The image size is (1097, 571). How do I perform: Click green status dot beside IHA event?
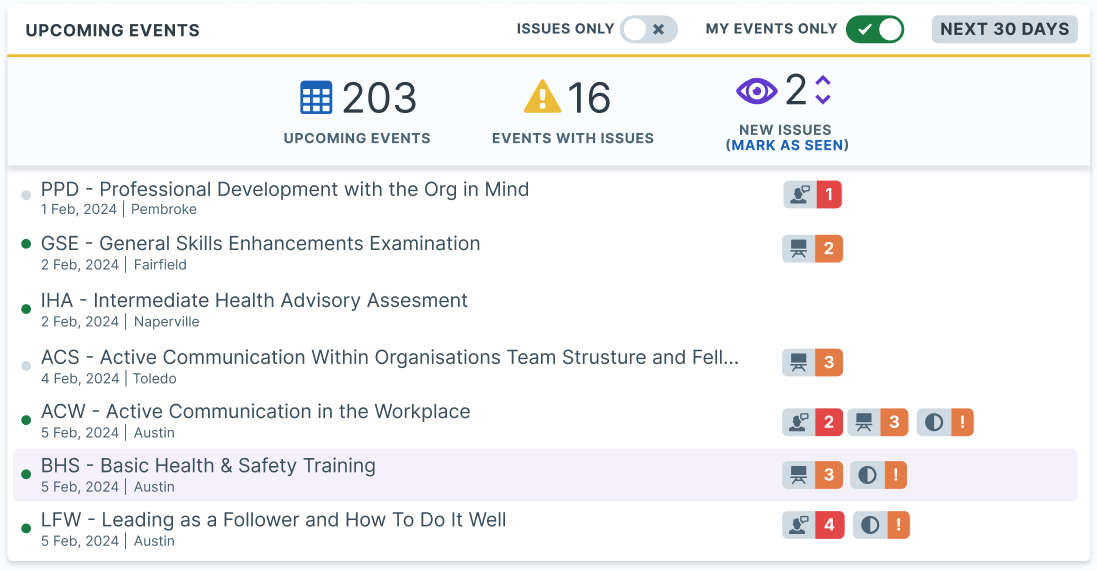(26, 309)
